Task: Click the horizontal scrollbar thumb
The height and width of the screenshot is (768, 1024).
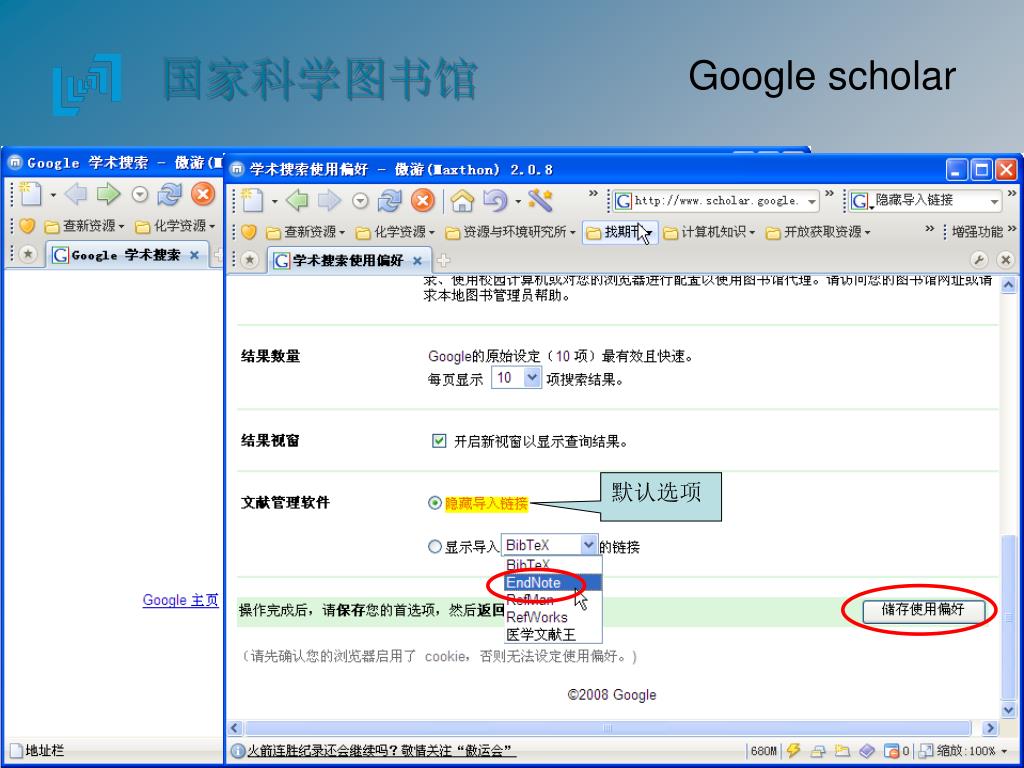Action: pyautogui.click(x=607, y=728)
